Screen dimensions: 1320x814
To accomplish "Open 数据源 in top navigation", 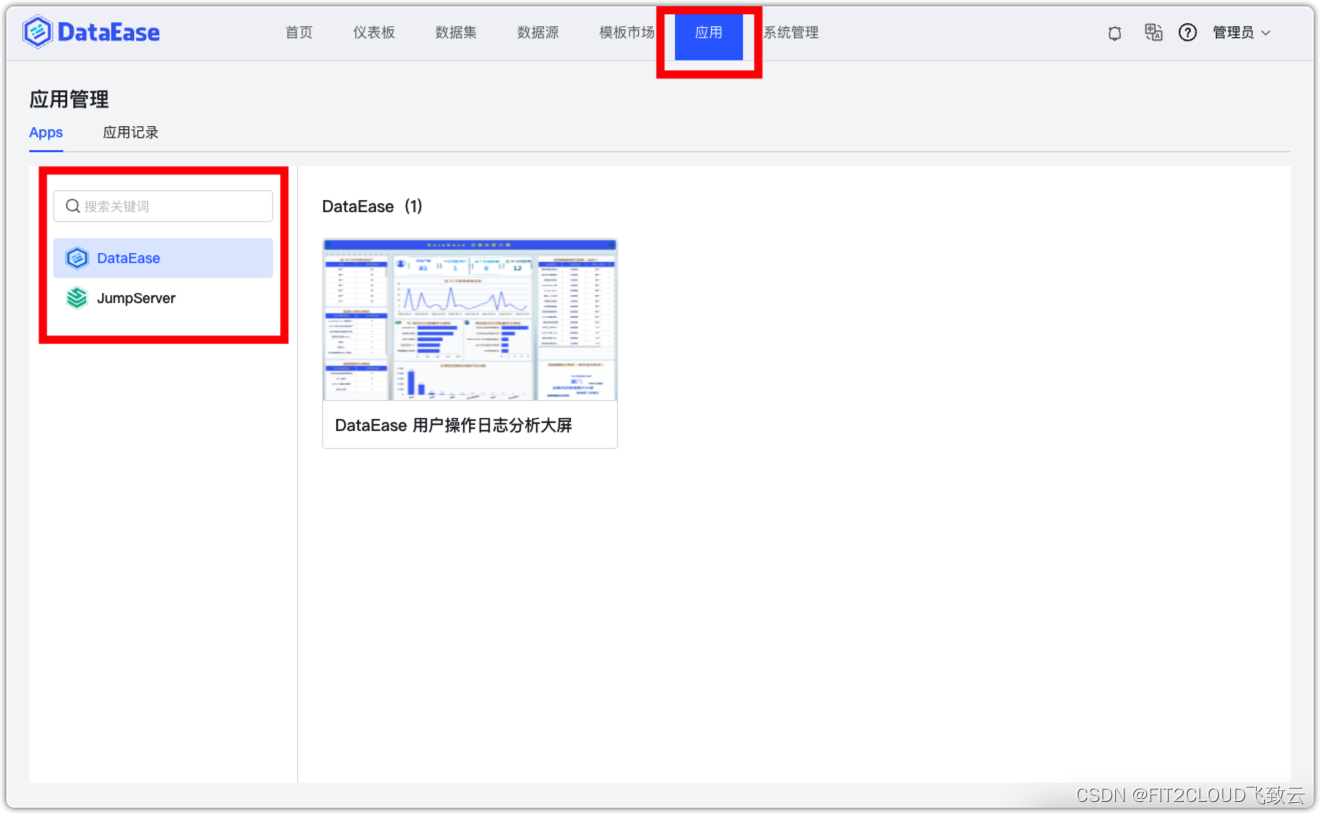I will tap(538, 33).
